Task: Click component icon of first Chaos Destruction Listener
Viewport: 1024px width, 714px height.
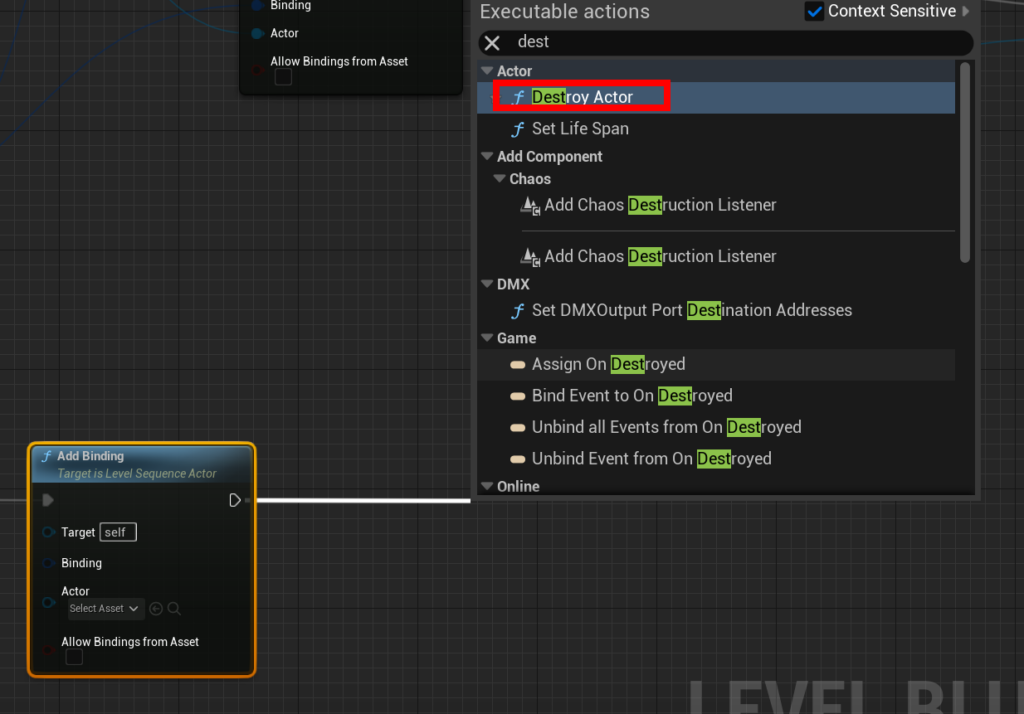Action: click(530, 206)
